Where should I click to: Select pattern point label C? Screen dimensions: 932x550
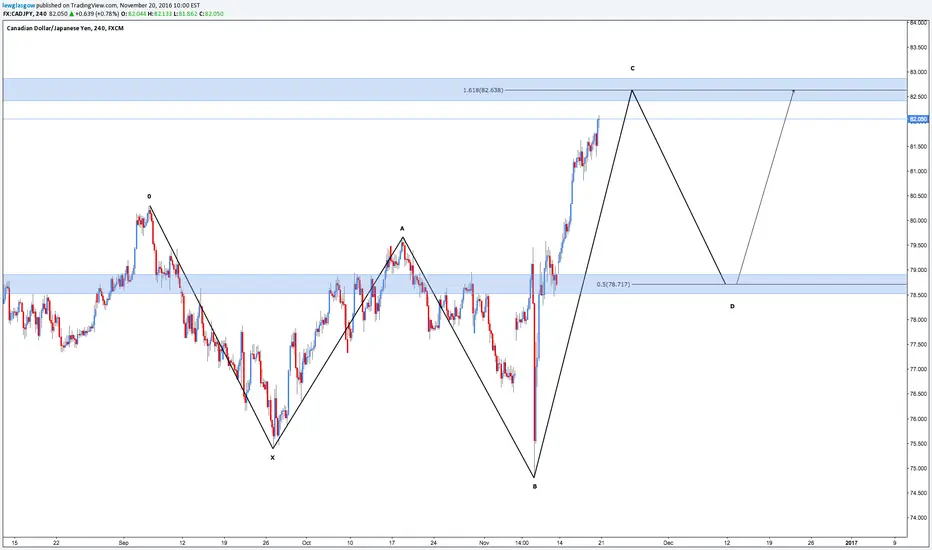point(632,68)
